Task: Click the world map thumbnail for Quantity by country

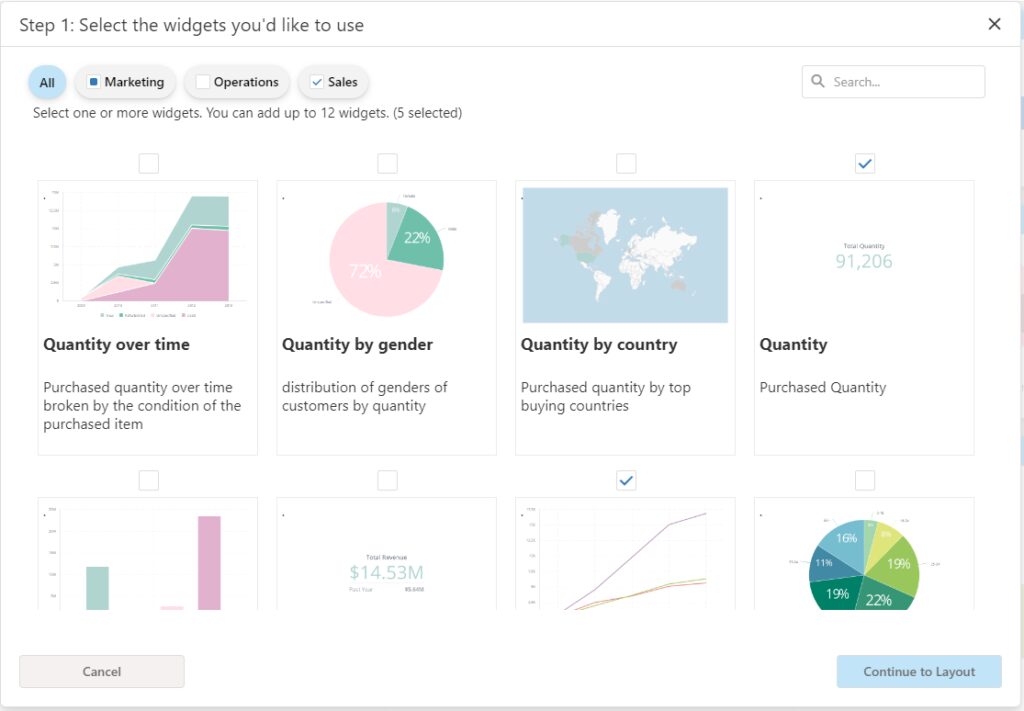Action: pos(626,253)
